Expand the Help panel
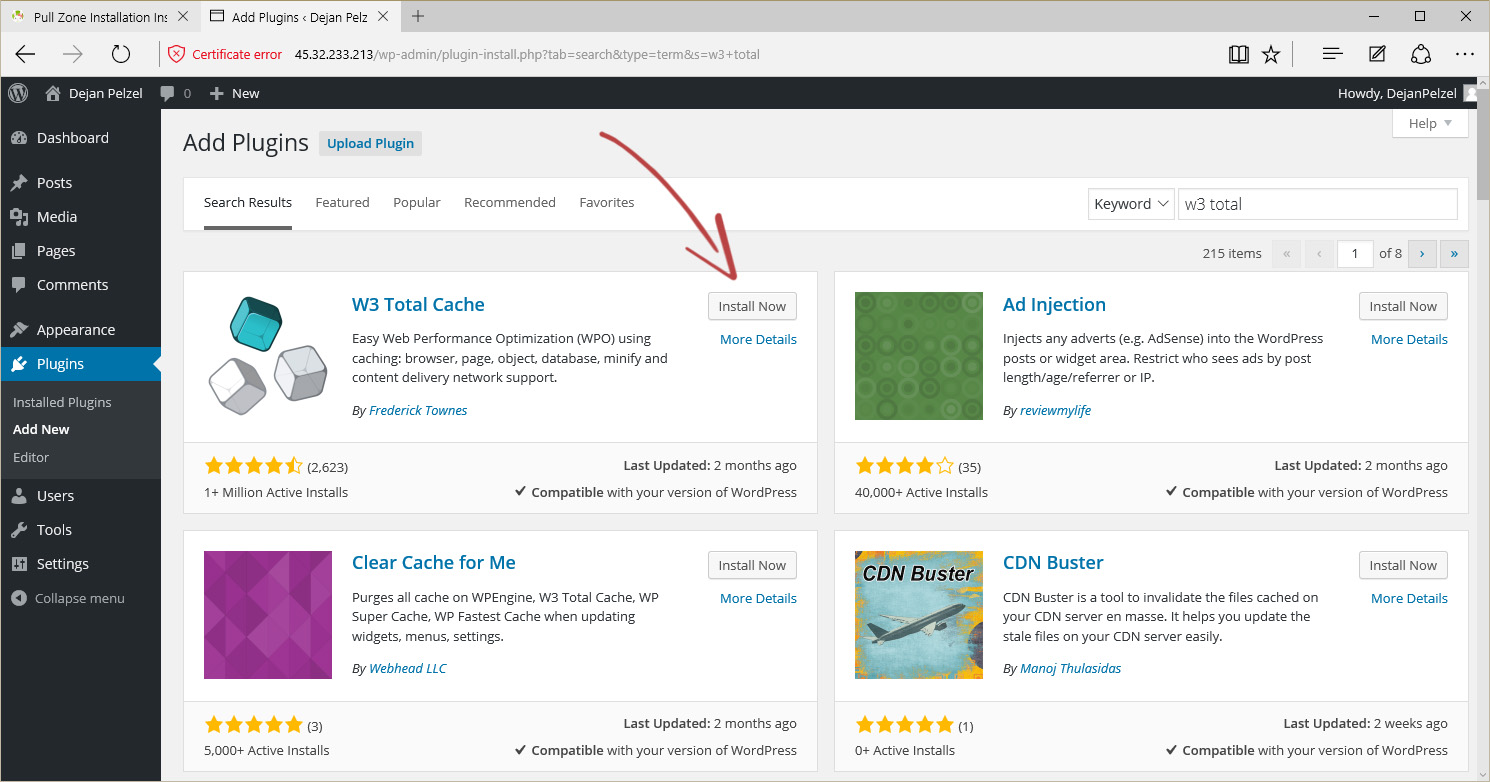The width and height of the screenshot is (1490, 782). 1430,123
